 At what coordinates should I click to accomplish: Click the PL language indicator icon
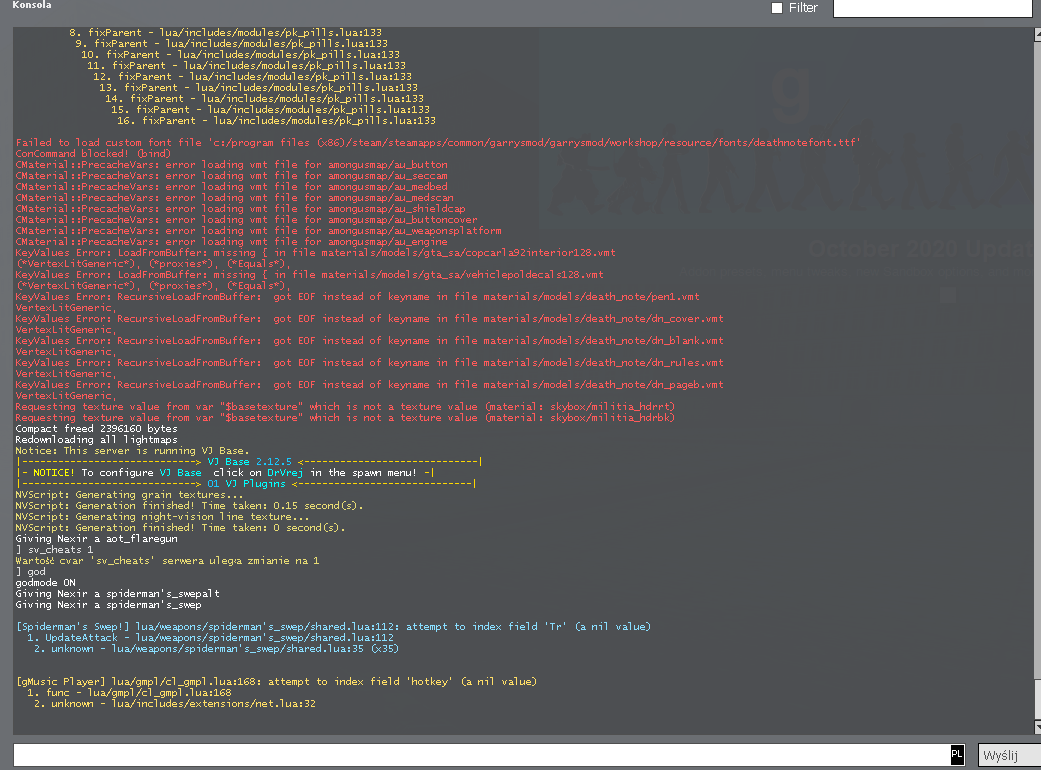tap(957, 754)
